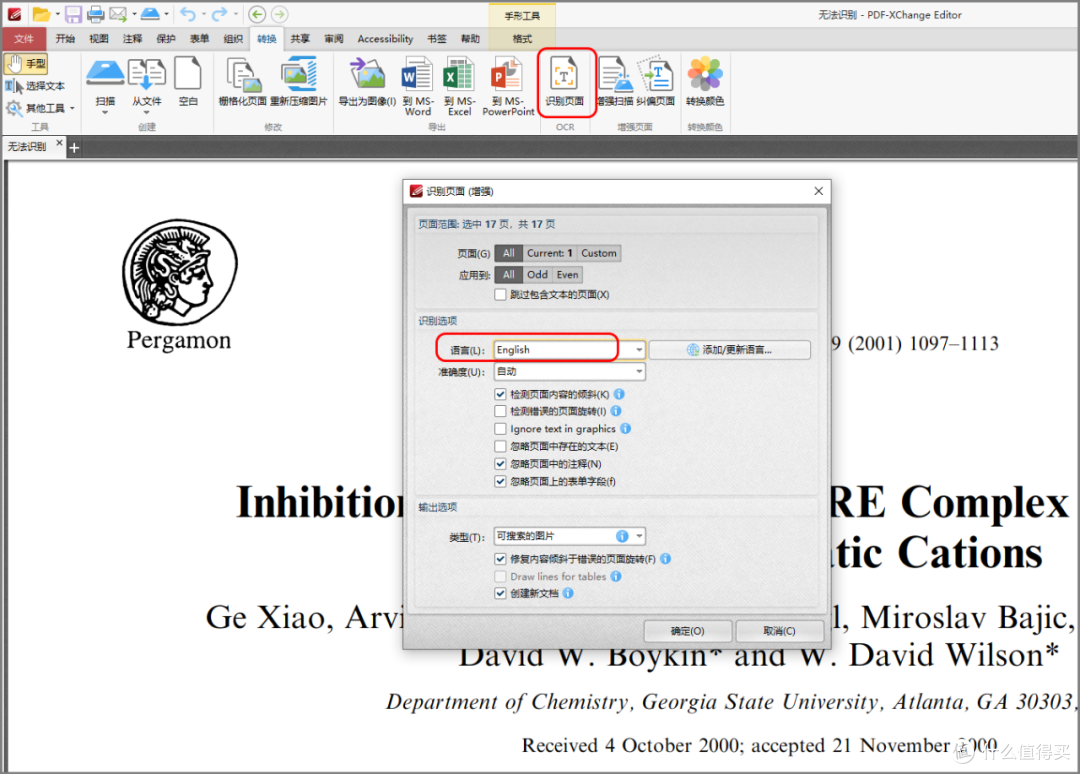Switch to the 组织 Organize tab

(x=233, y=39)
